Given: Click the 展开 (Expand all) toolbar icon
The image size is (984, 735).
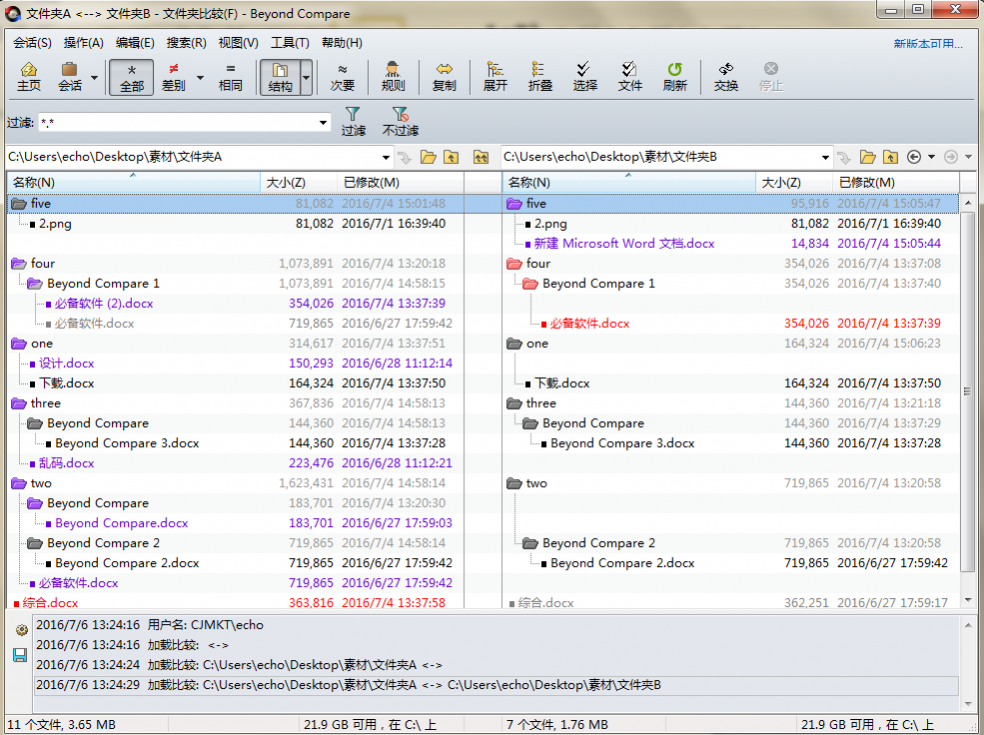Looking at the screenshot, I should click(495, 76).
